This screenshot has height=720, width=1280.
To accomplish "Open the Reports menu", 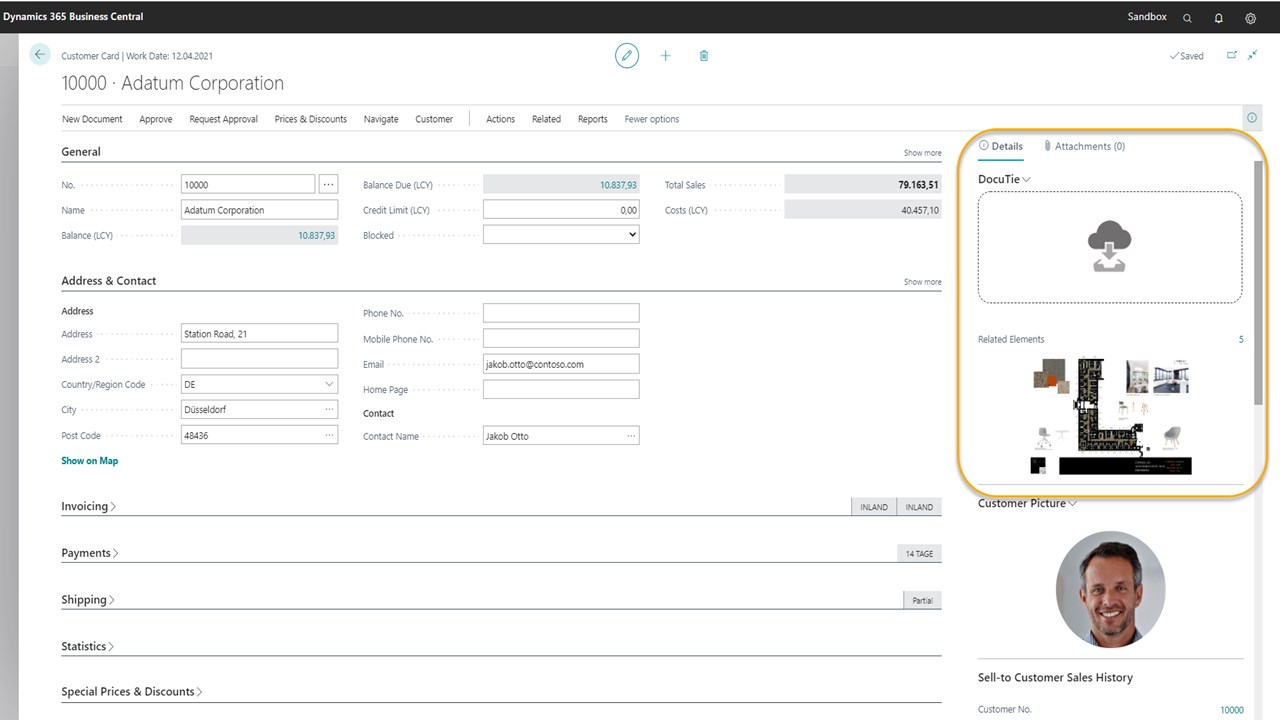I will tap(593, 119).
